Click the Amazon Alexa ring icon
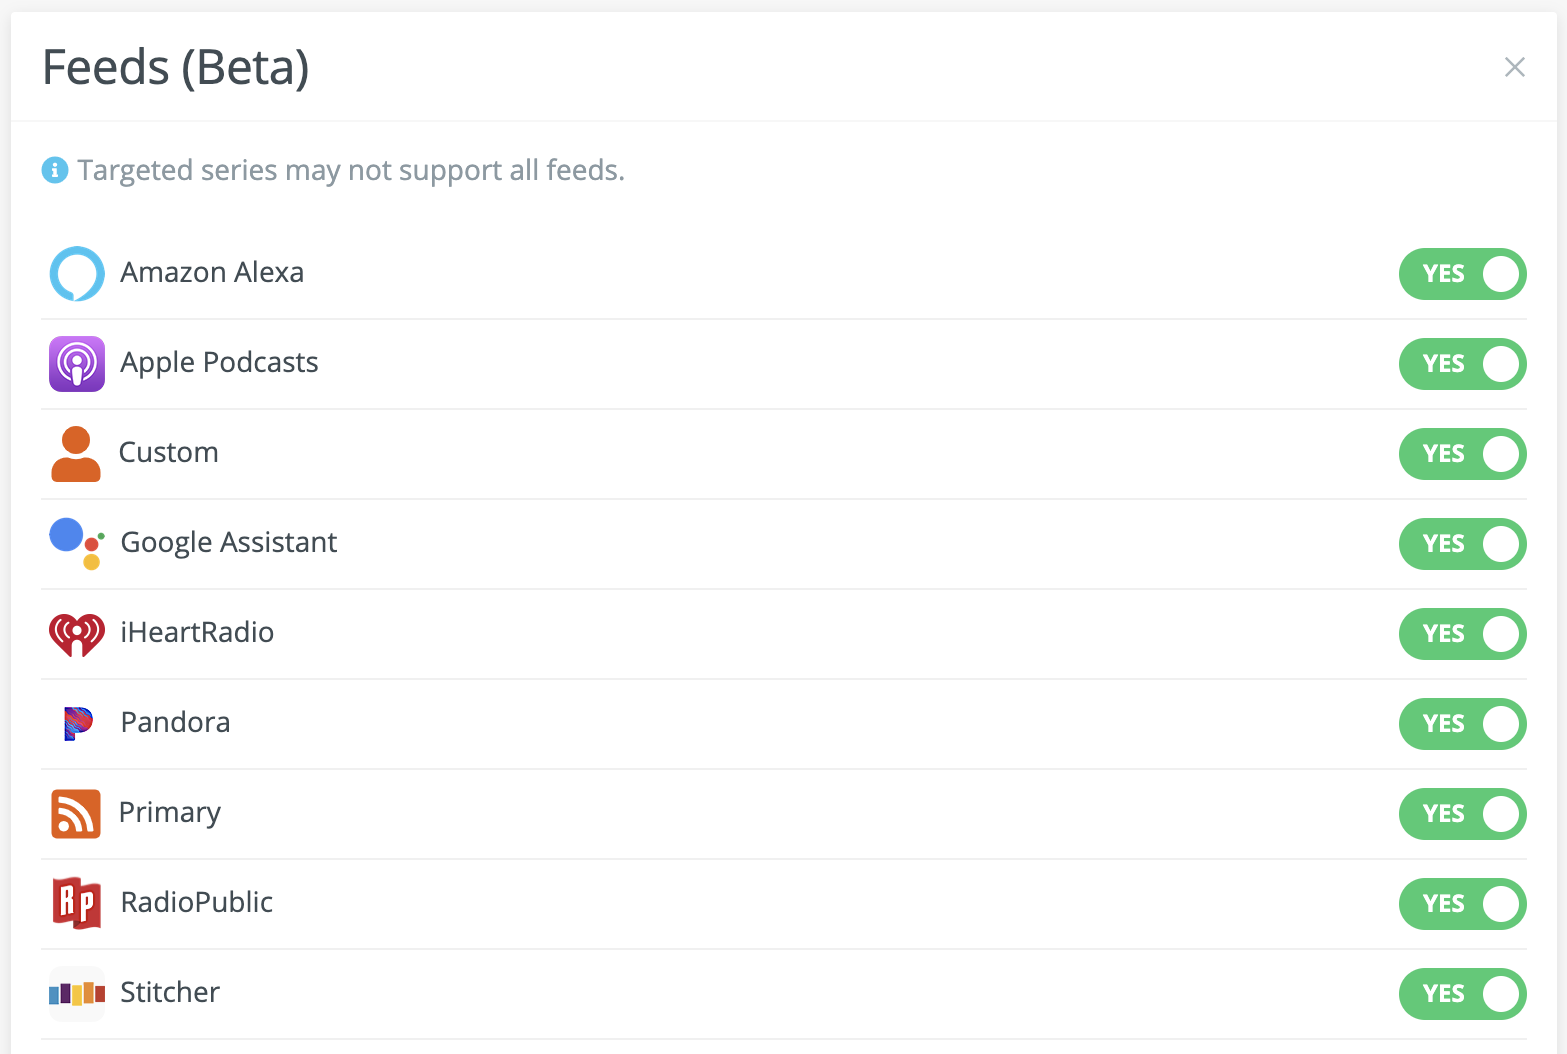The image size is (1567, 1054). click(x=77, y=274)
